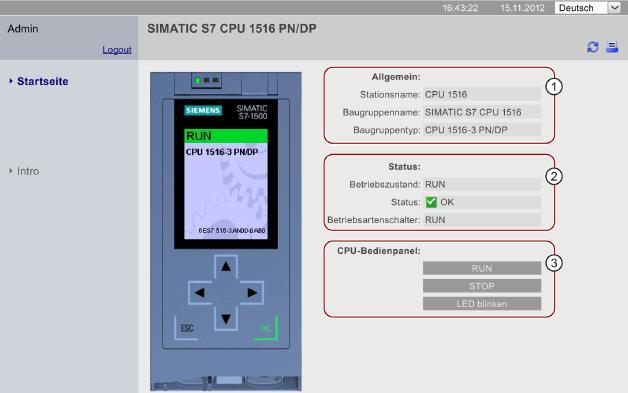This screenshot has width=628, height=393.
Task: Click the print page icon
Action: tap(612, 47)
